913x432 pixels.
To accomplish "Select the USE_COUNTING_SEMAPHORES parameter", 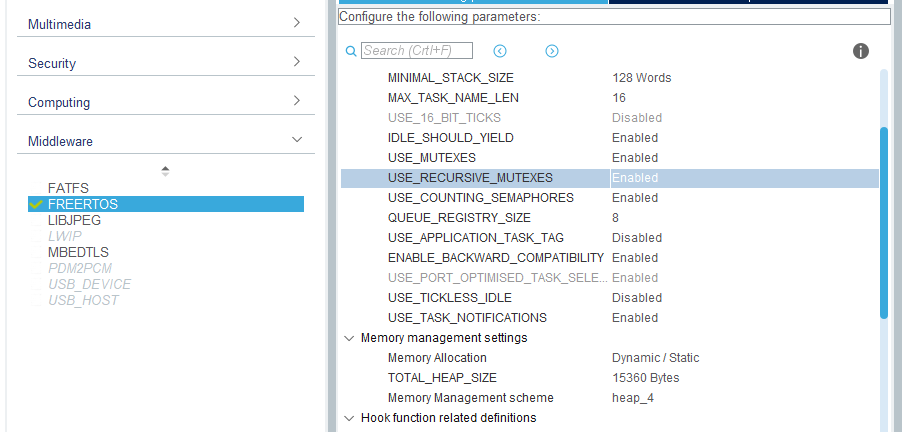I will pos(480,198).
